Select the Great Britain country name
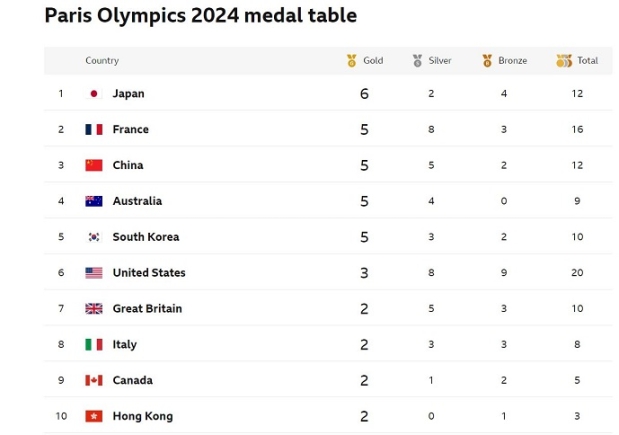 (x=147, y=309)
